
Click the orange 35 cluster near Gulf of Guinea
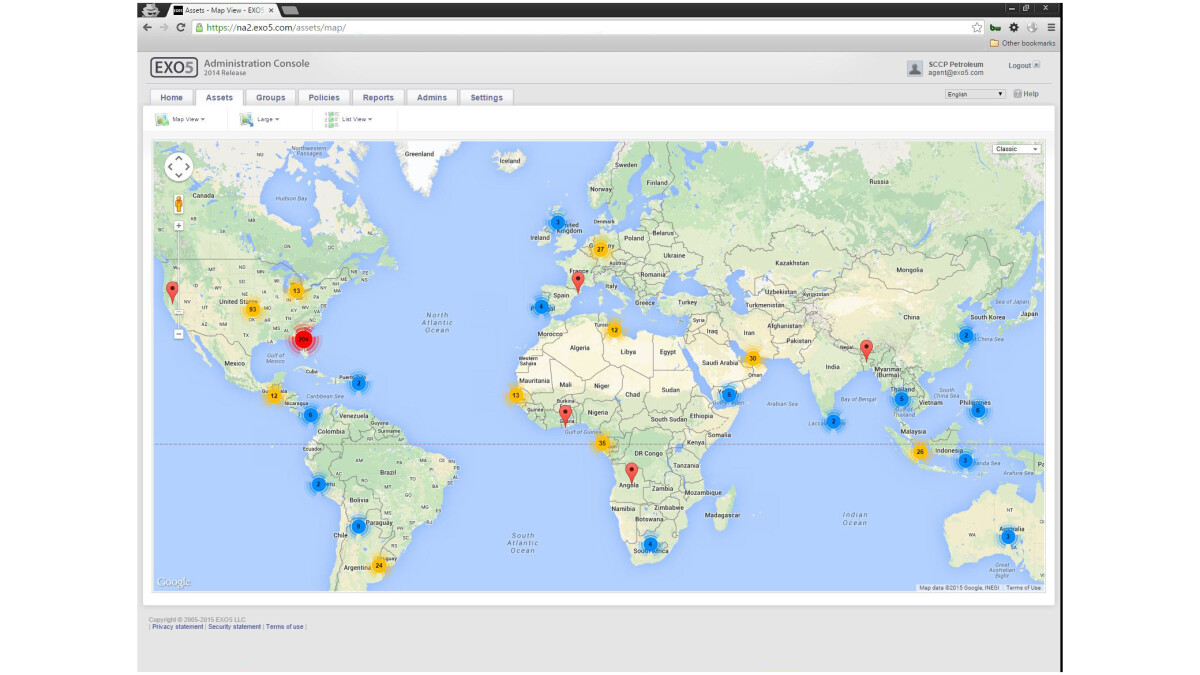click(602, 442)
